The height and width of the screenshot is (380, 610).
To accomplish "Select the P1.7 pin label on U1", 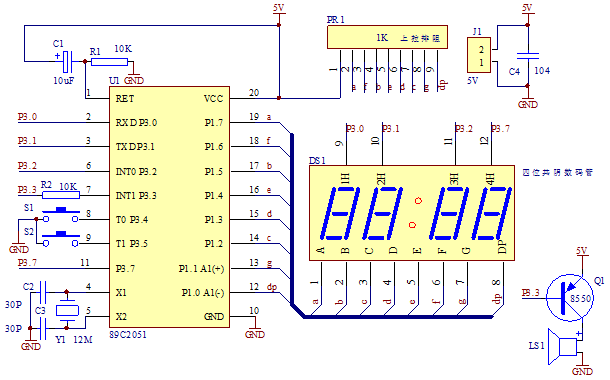I will tap(214, 123).
